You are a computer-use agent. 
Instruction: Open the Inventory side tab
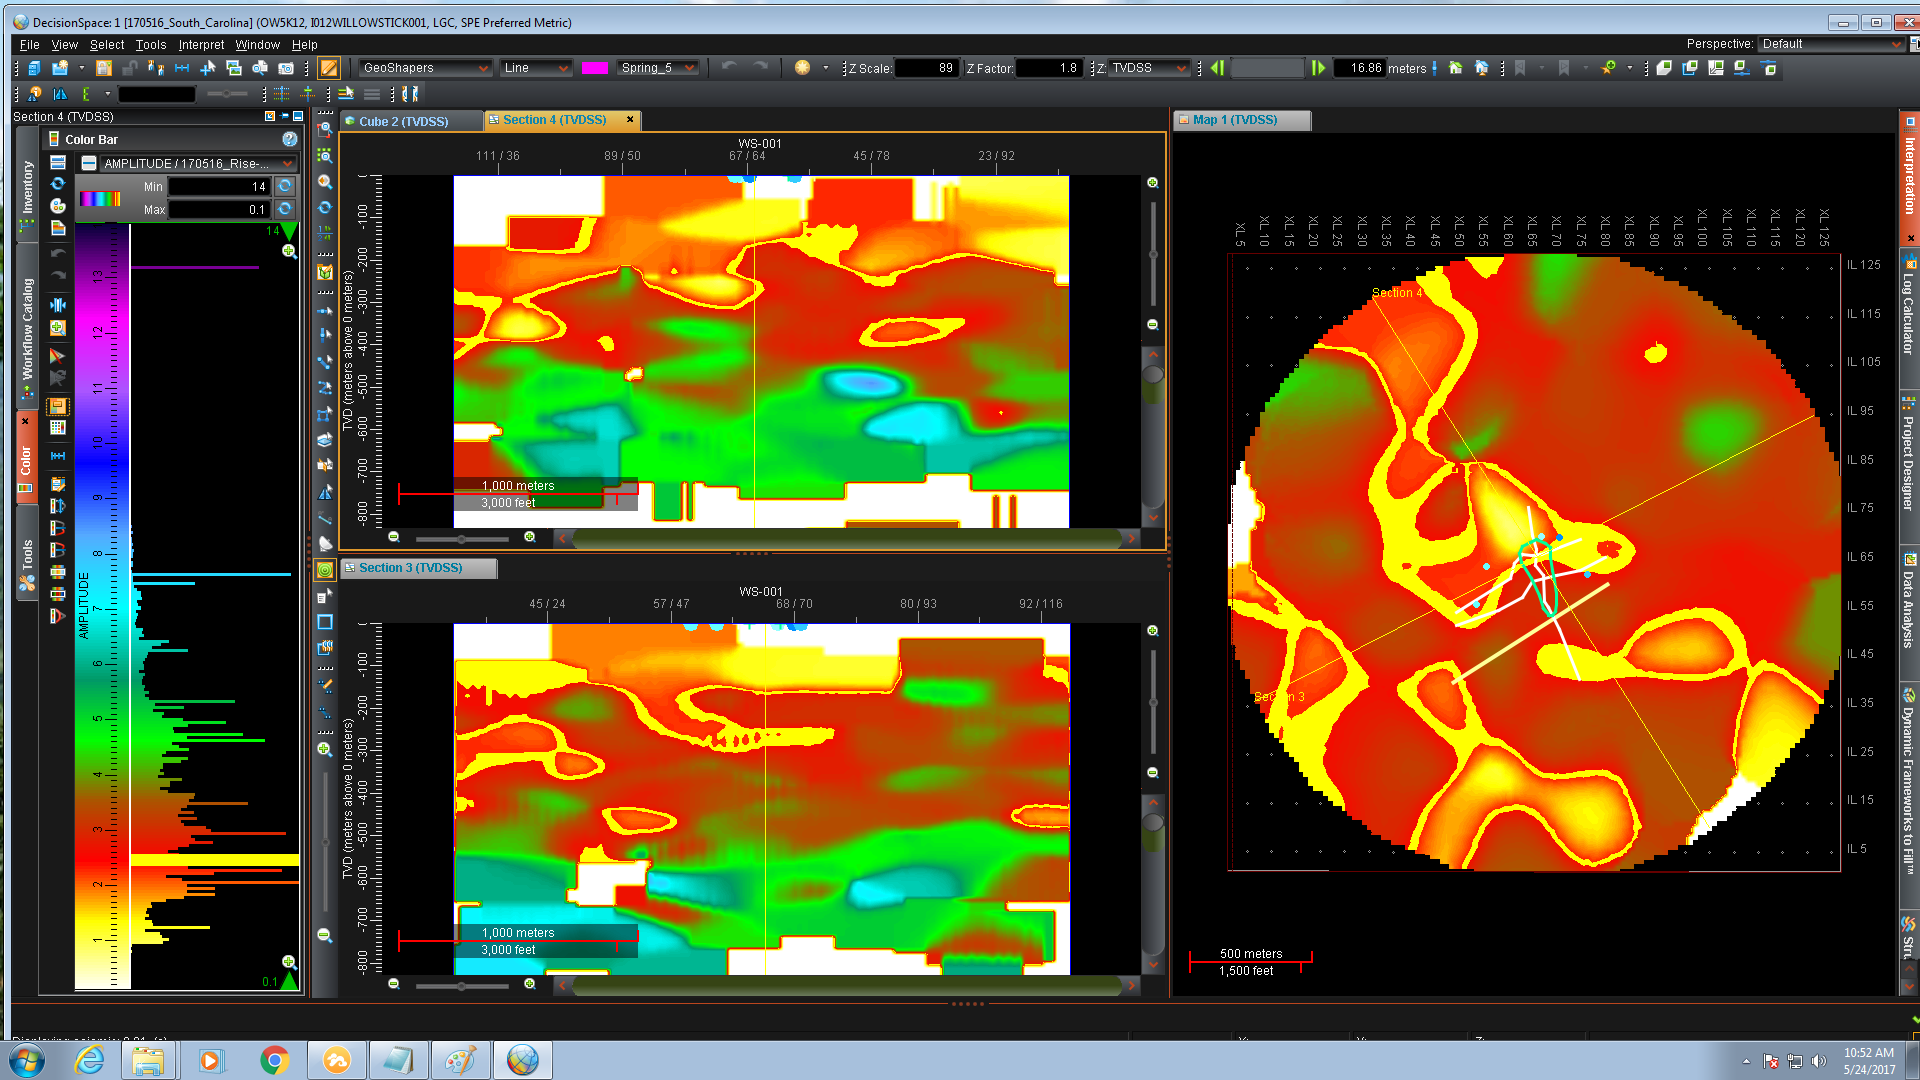pos(28,187)
